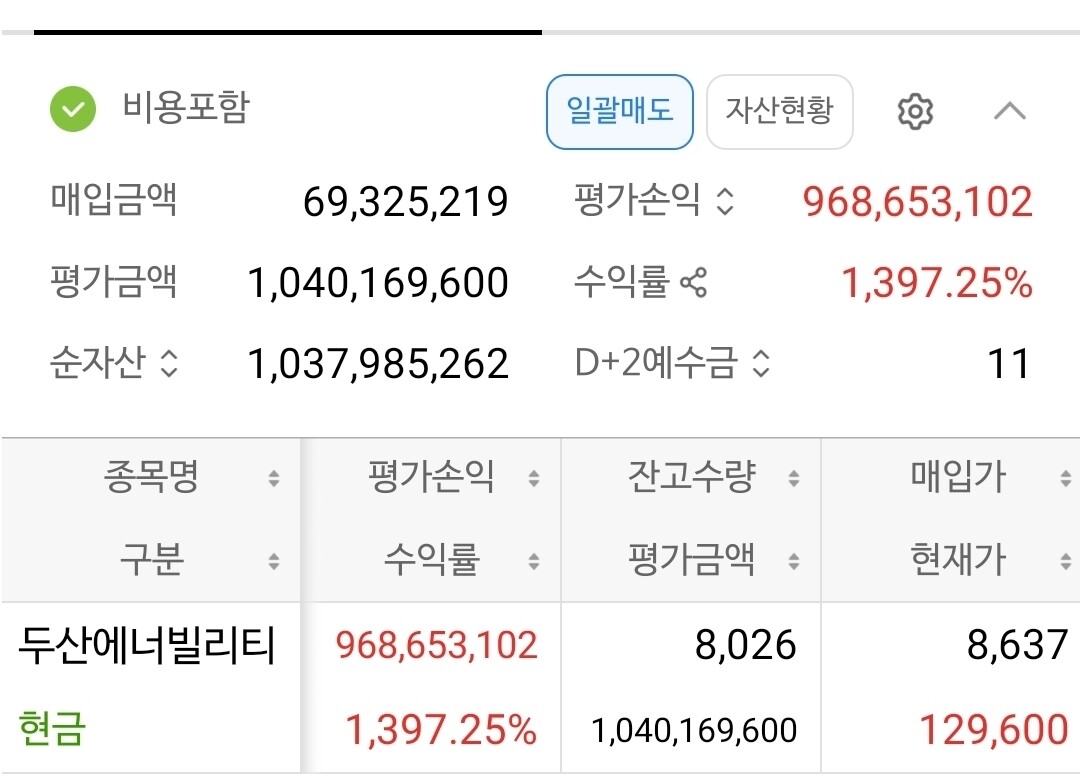Viewport: 1080px width, 782px height.
Task: Open the 자산현황 button
Action: tap(780, 112)
